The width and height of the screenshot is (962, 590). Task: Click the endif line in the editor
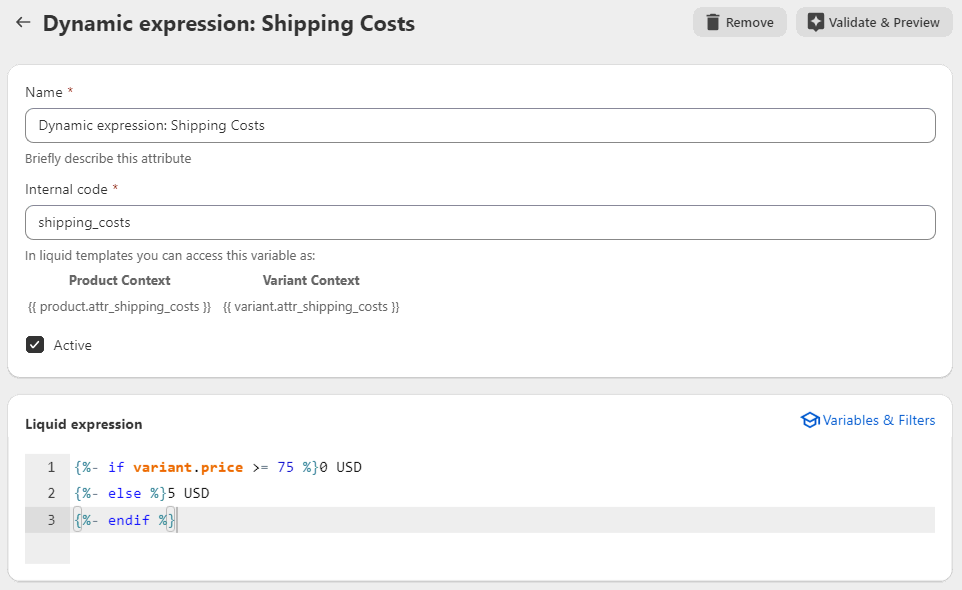coord(125,520)
